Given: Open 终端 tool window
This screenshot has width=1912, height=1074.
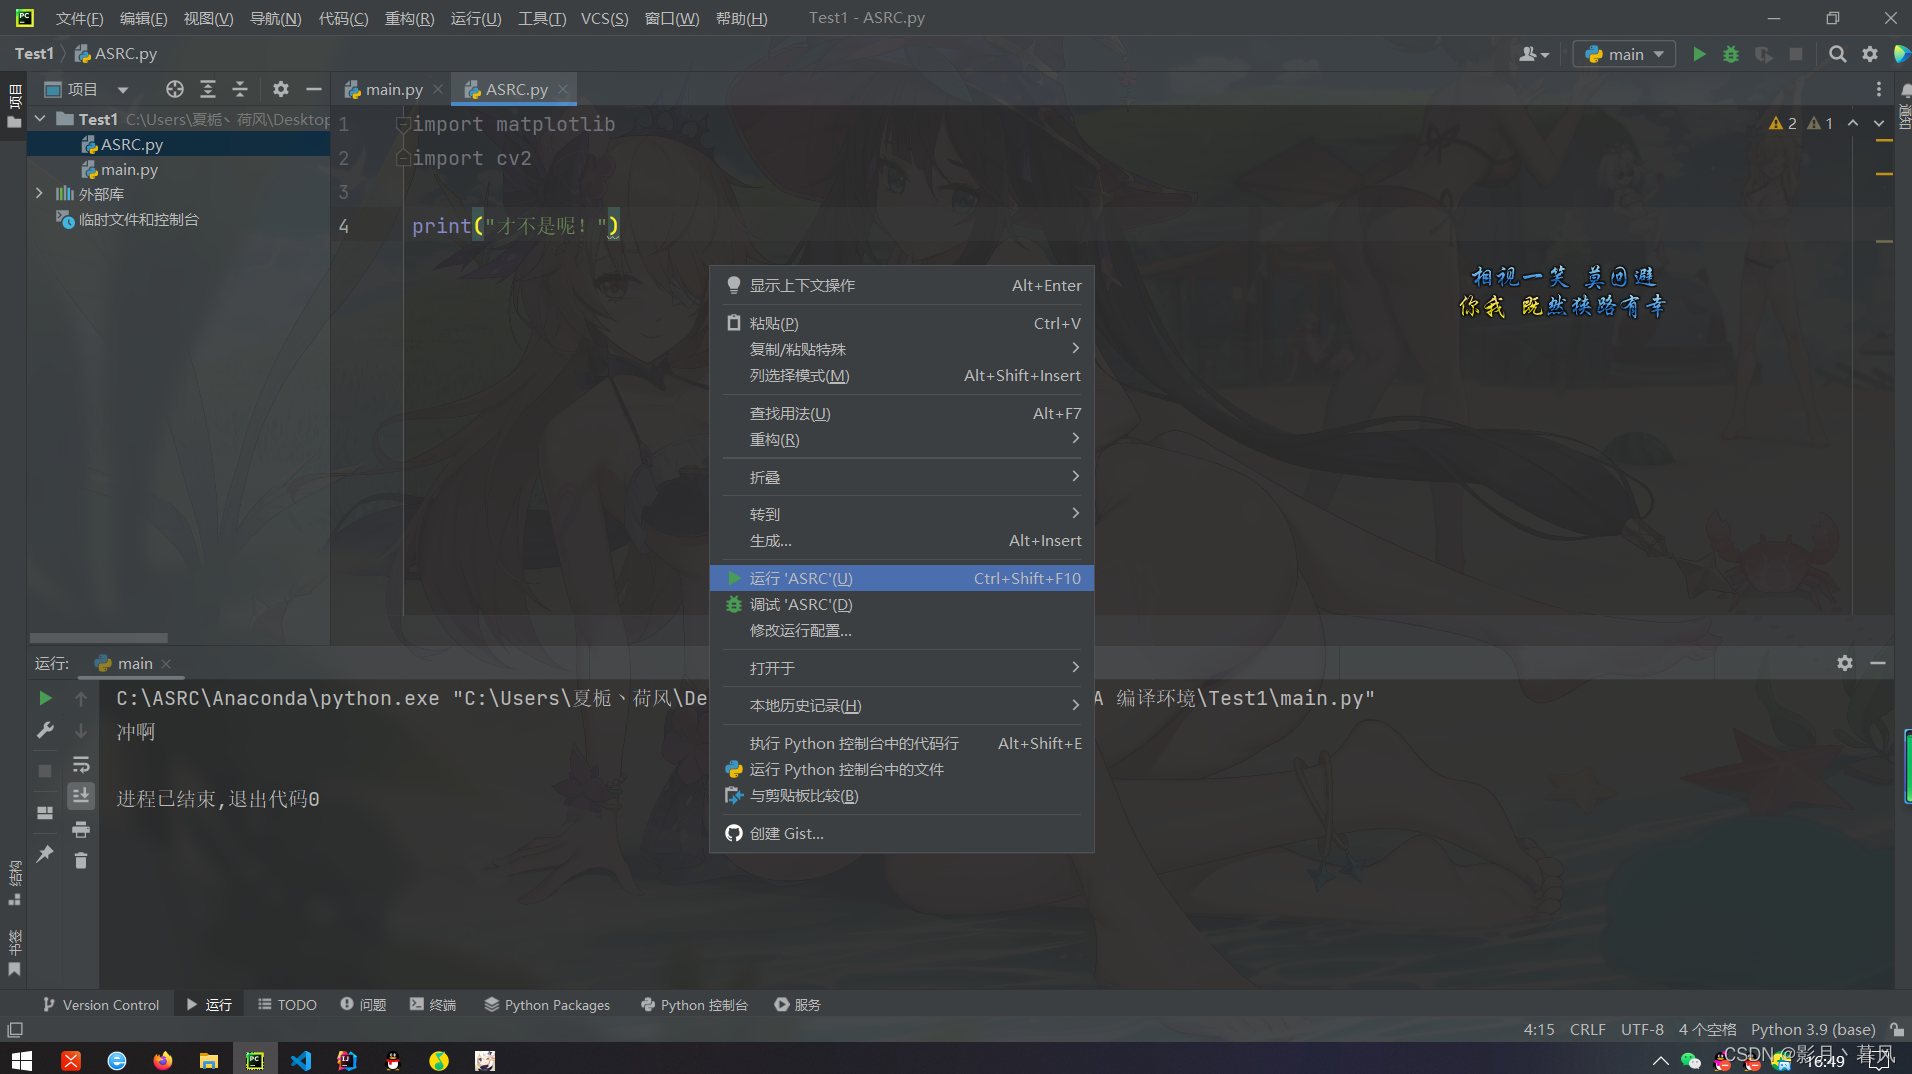Looking at the screenshot, I should click(433, 1004).
